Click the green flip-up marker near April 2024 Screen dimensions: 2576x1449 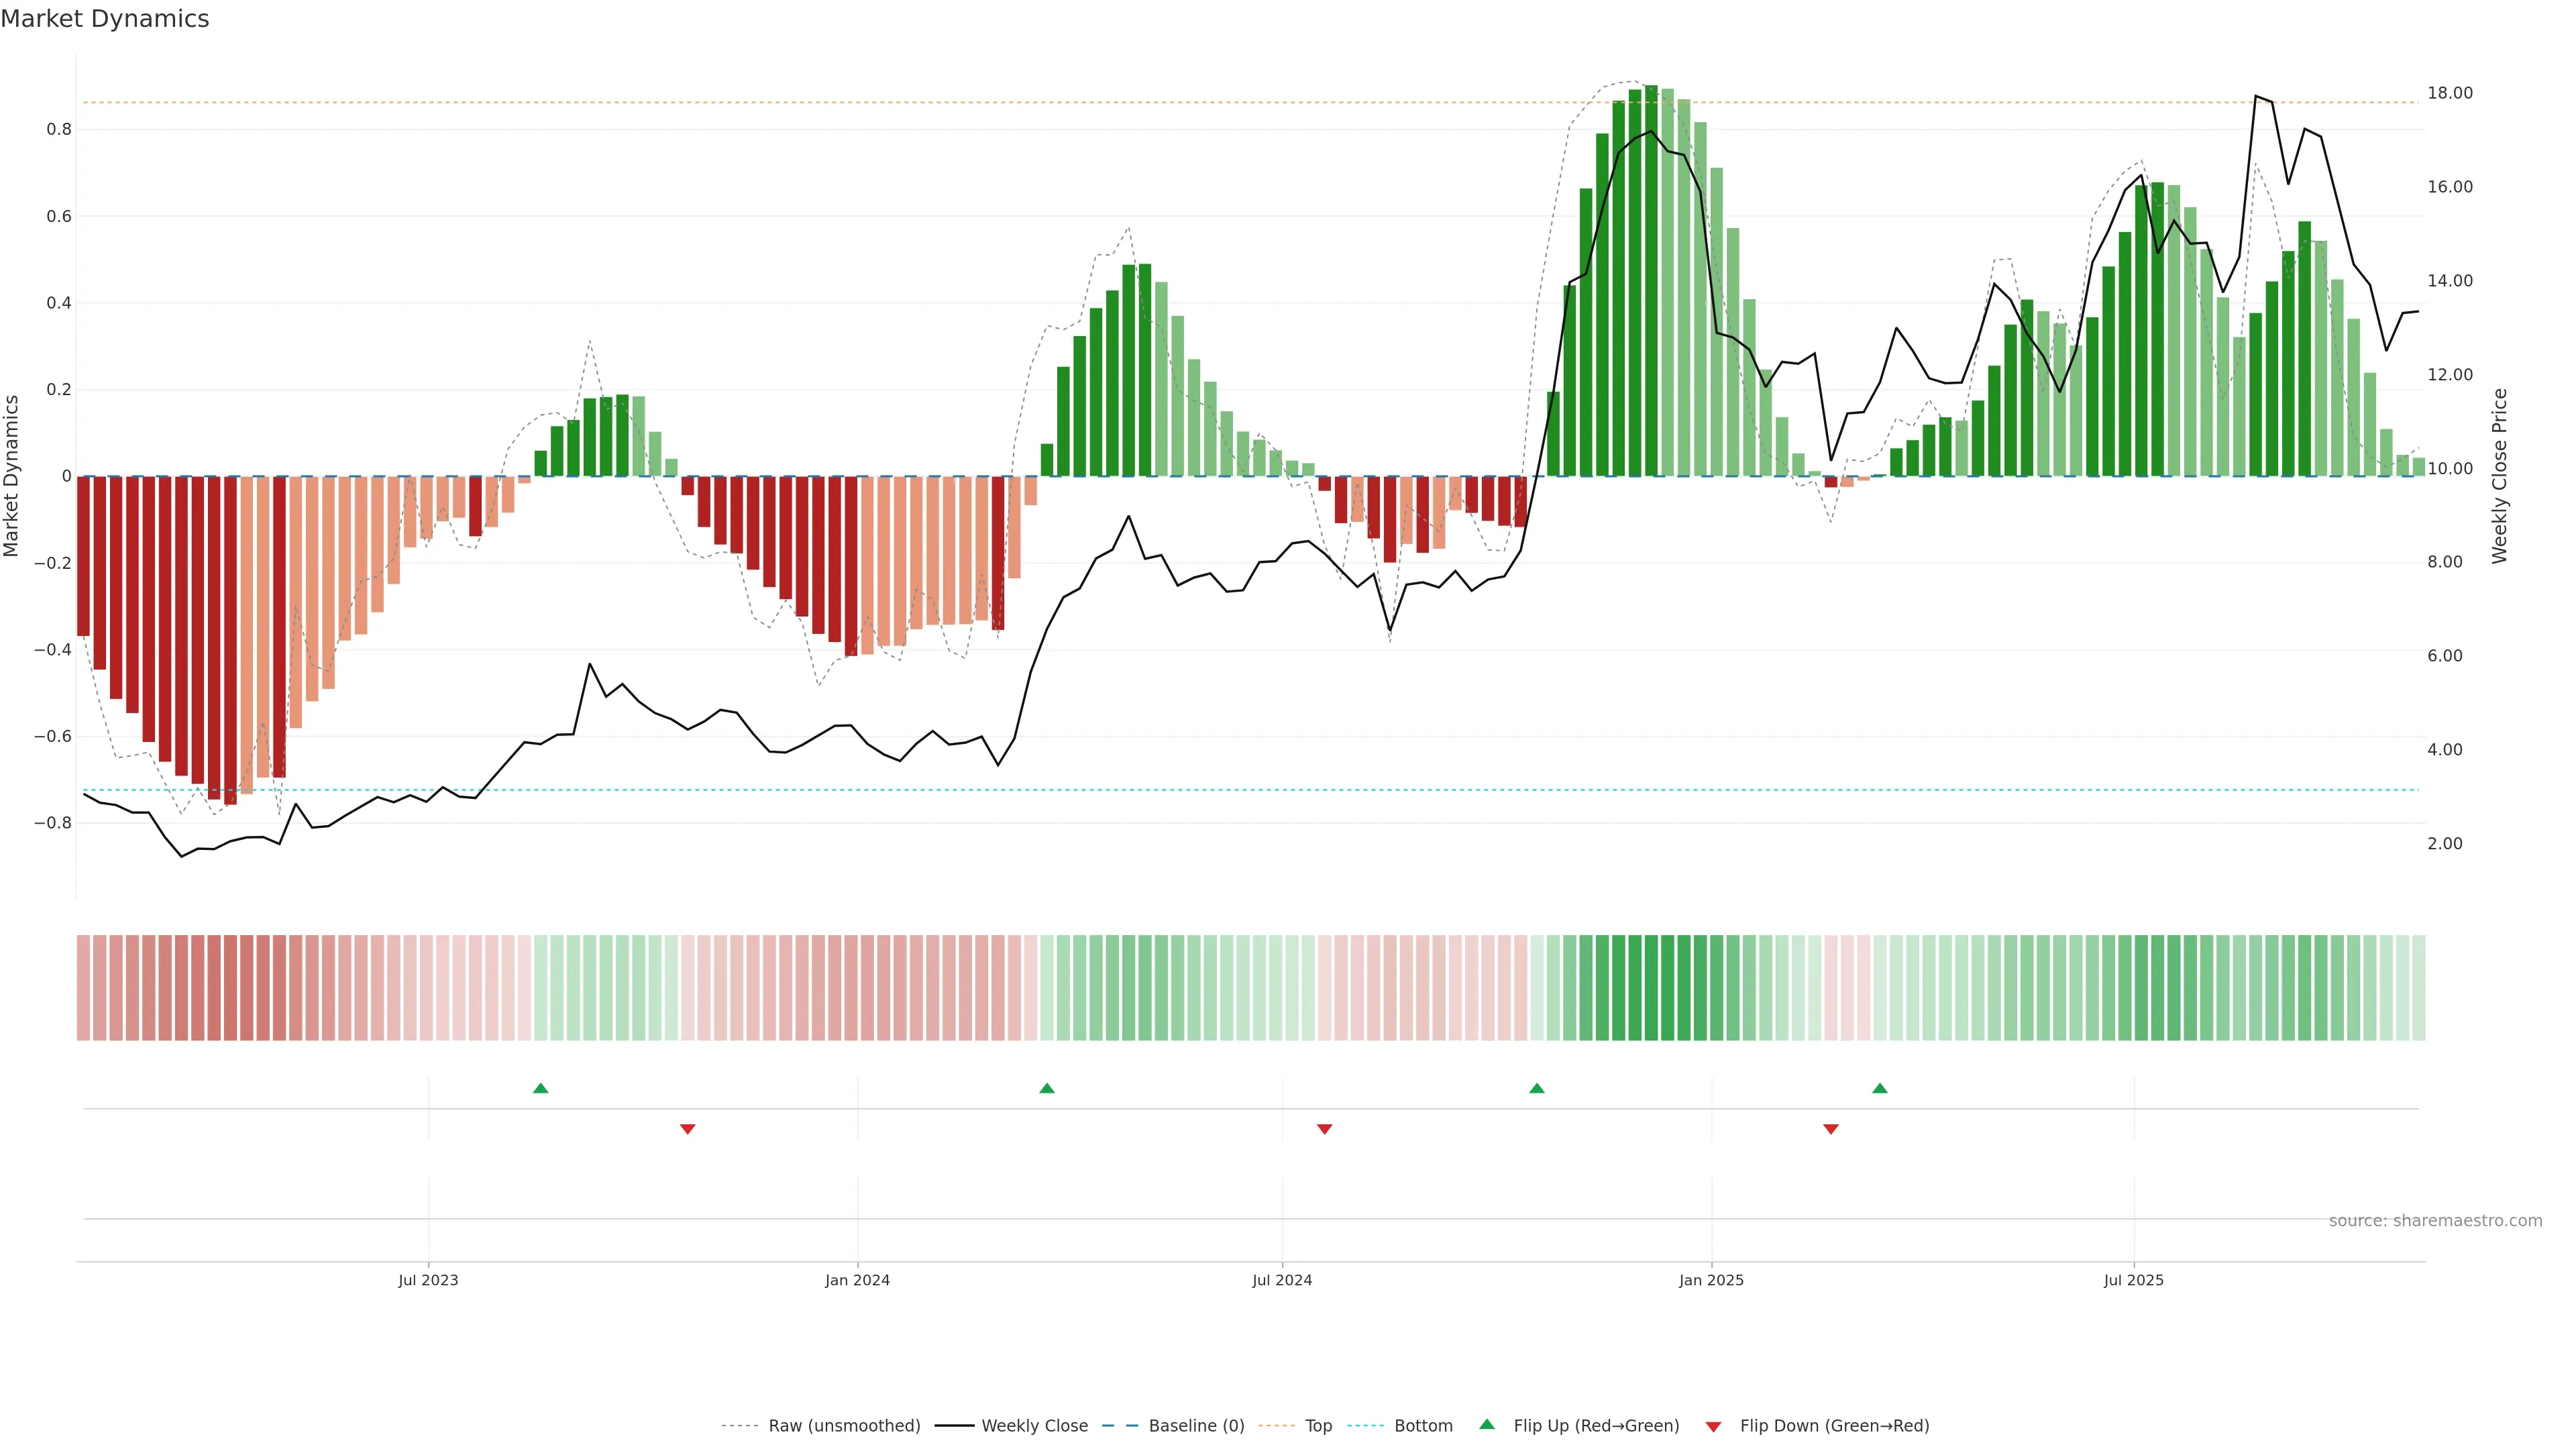pos(1047,1088)
